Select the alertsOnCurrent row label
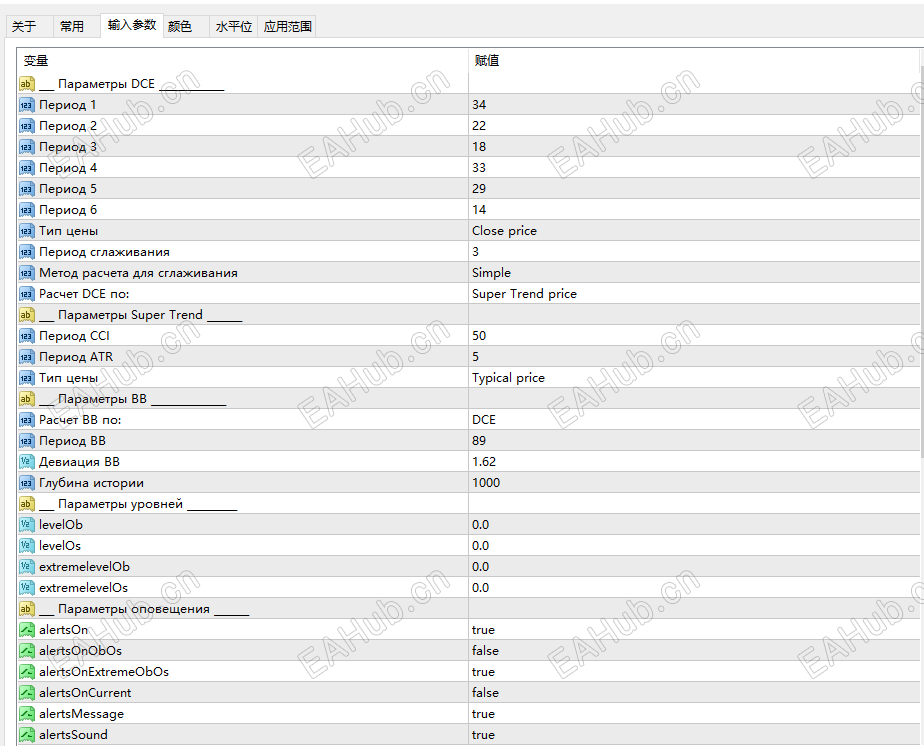Viewport: 924px width, 746px height. point(85,693)
